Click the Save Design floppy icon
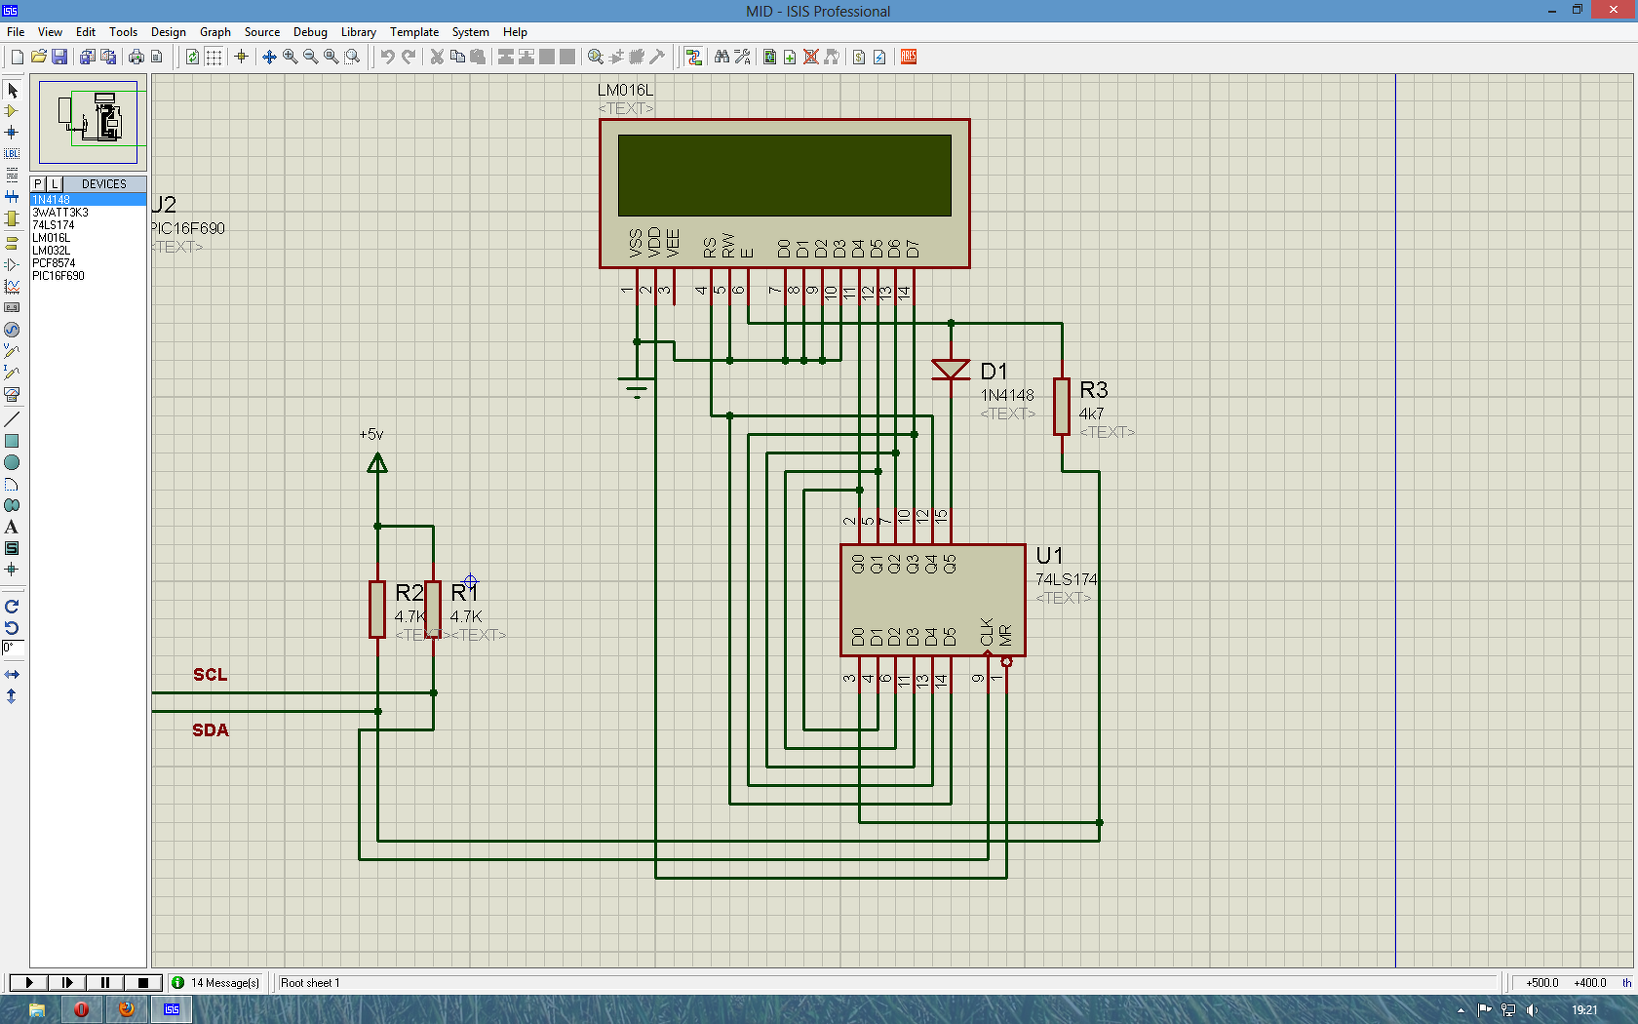The height and width of the screenshot is (1024, 1638). pos(59,57)
